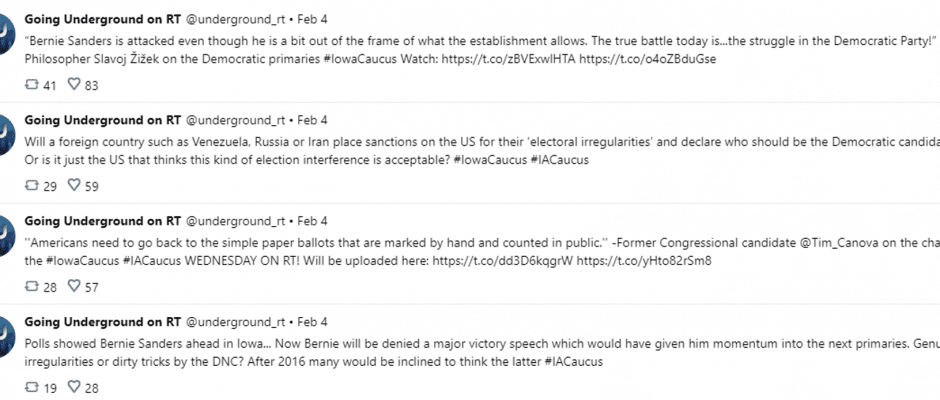This screenshot has height=400, width=940.
Task: Click retweet icon on Slavoj Žižek tweet
Action: pos(31,85)
